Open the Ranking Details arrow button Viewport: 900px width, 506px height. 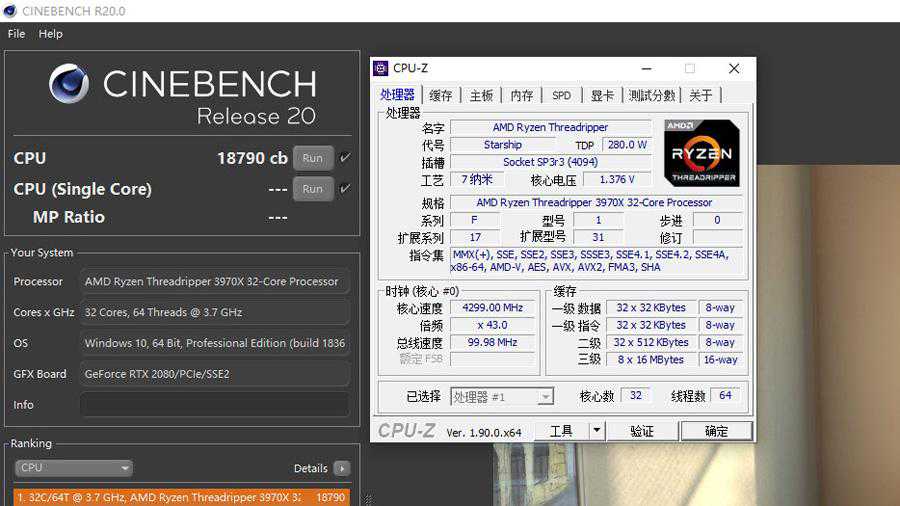(342, 468)
